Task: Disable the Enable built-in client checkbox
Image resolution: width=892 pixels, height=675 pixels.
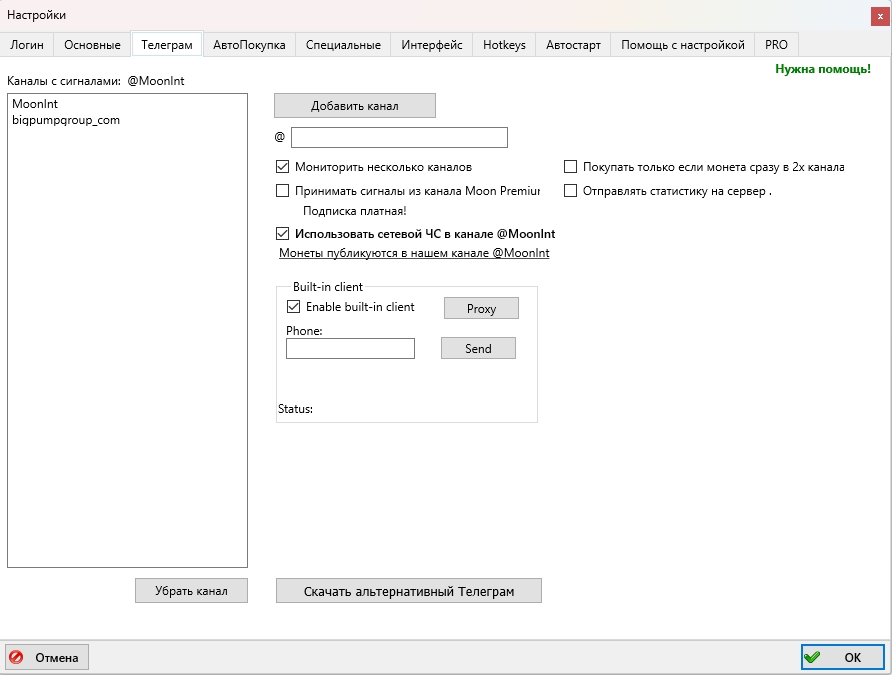Action: click(294, 307)
